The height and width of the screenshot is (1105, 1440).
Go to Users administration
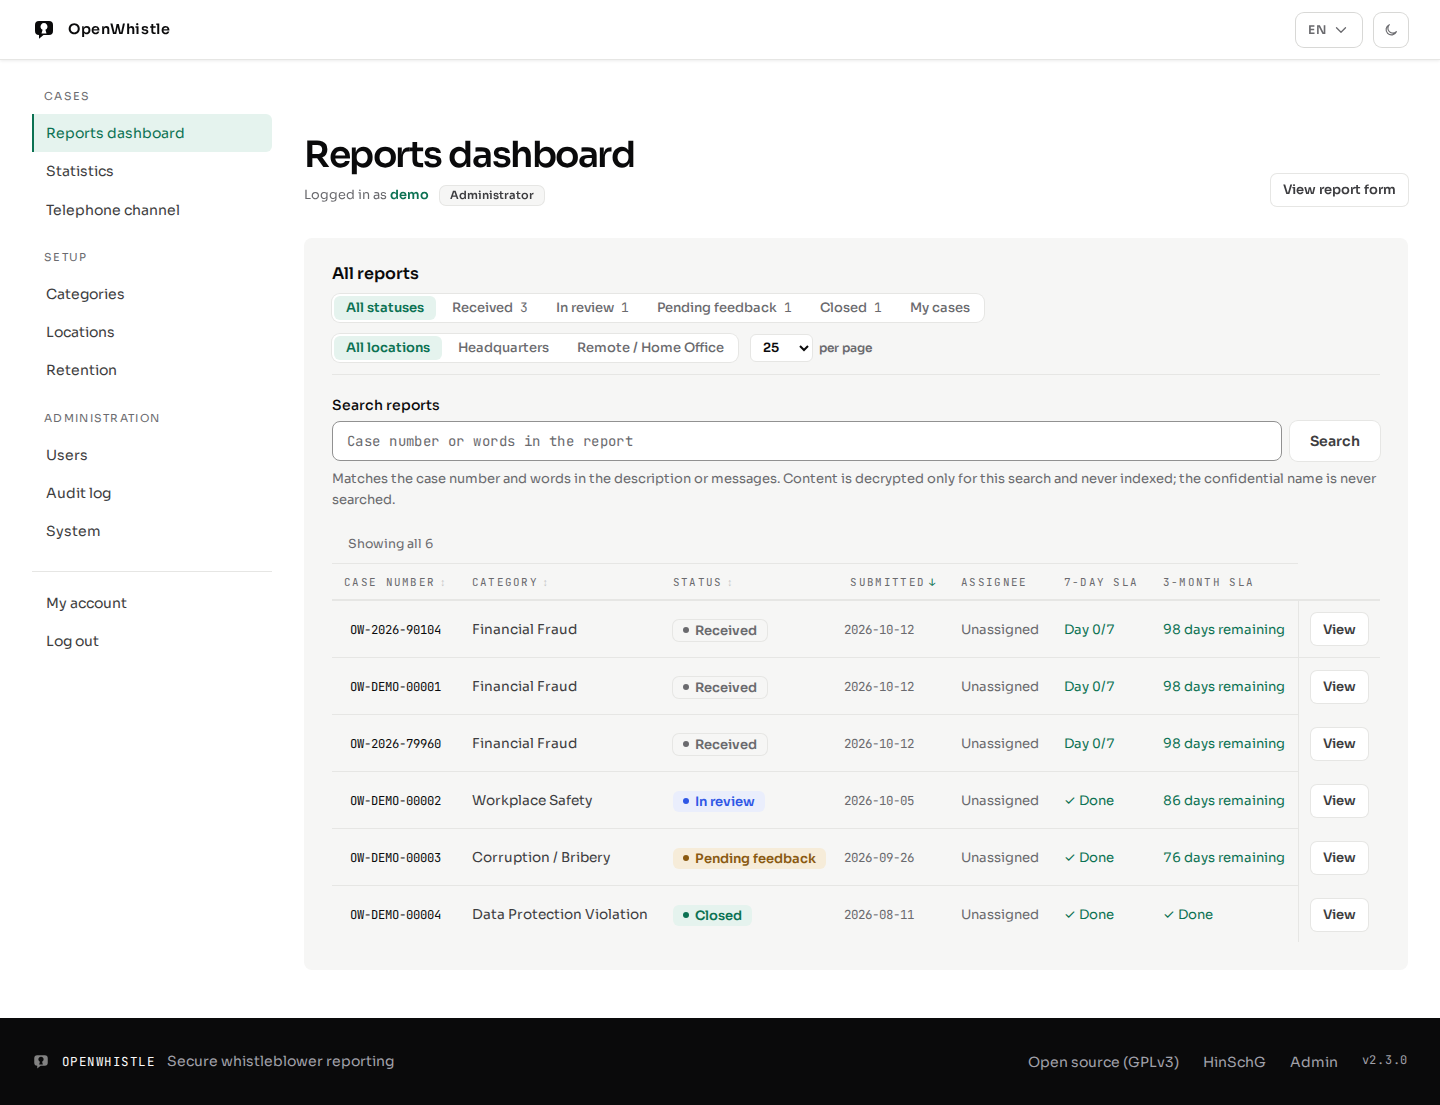coord(152,455)
